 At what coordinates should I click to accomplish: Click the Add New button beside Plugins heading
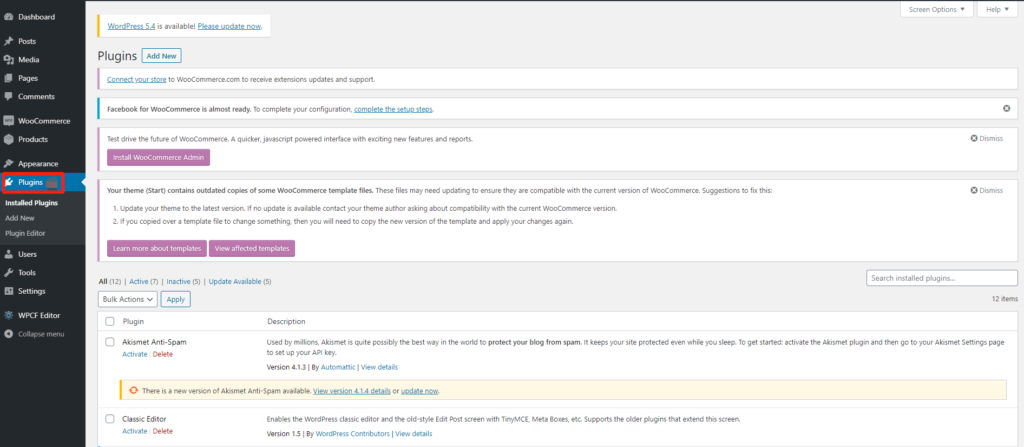(x=161, y=56)
